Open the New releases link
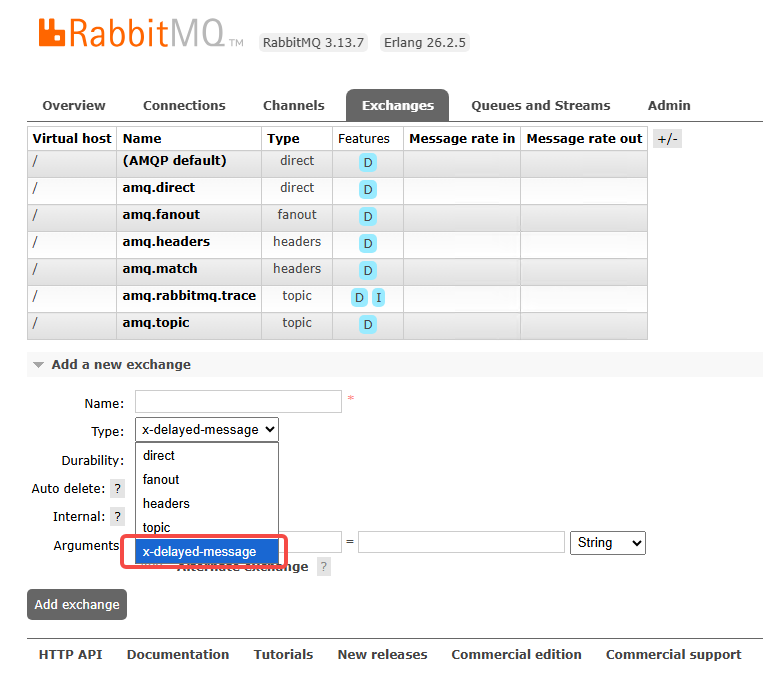The width and height of the screenshot is (763, 677). click(x=382, y=655)
